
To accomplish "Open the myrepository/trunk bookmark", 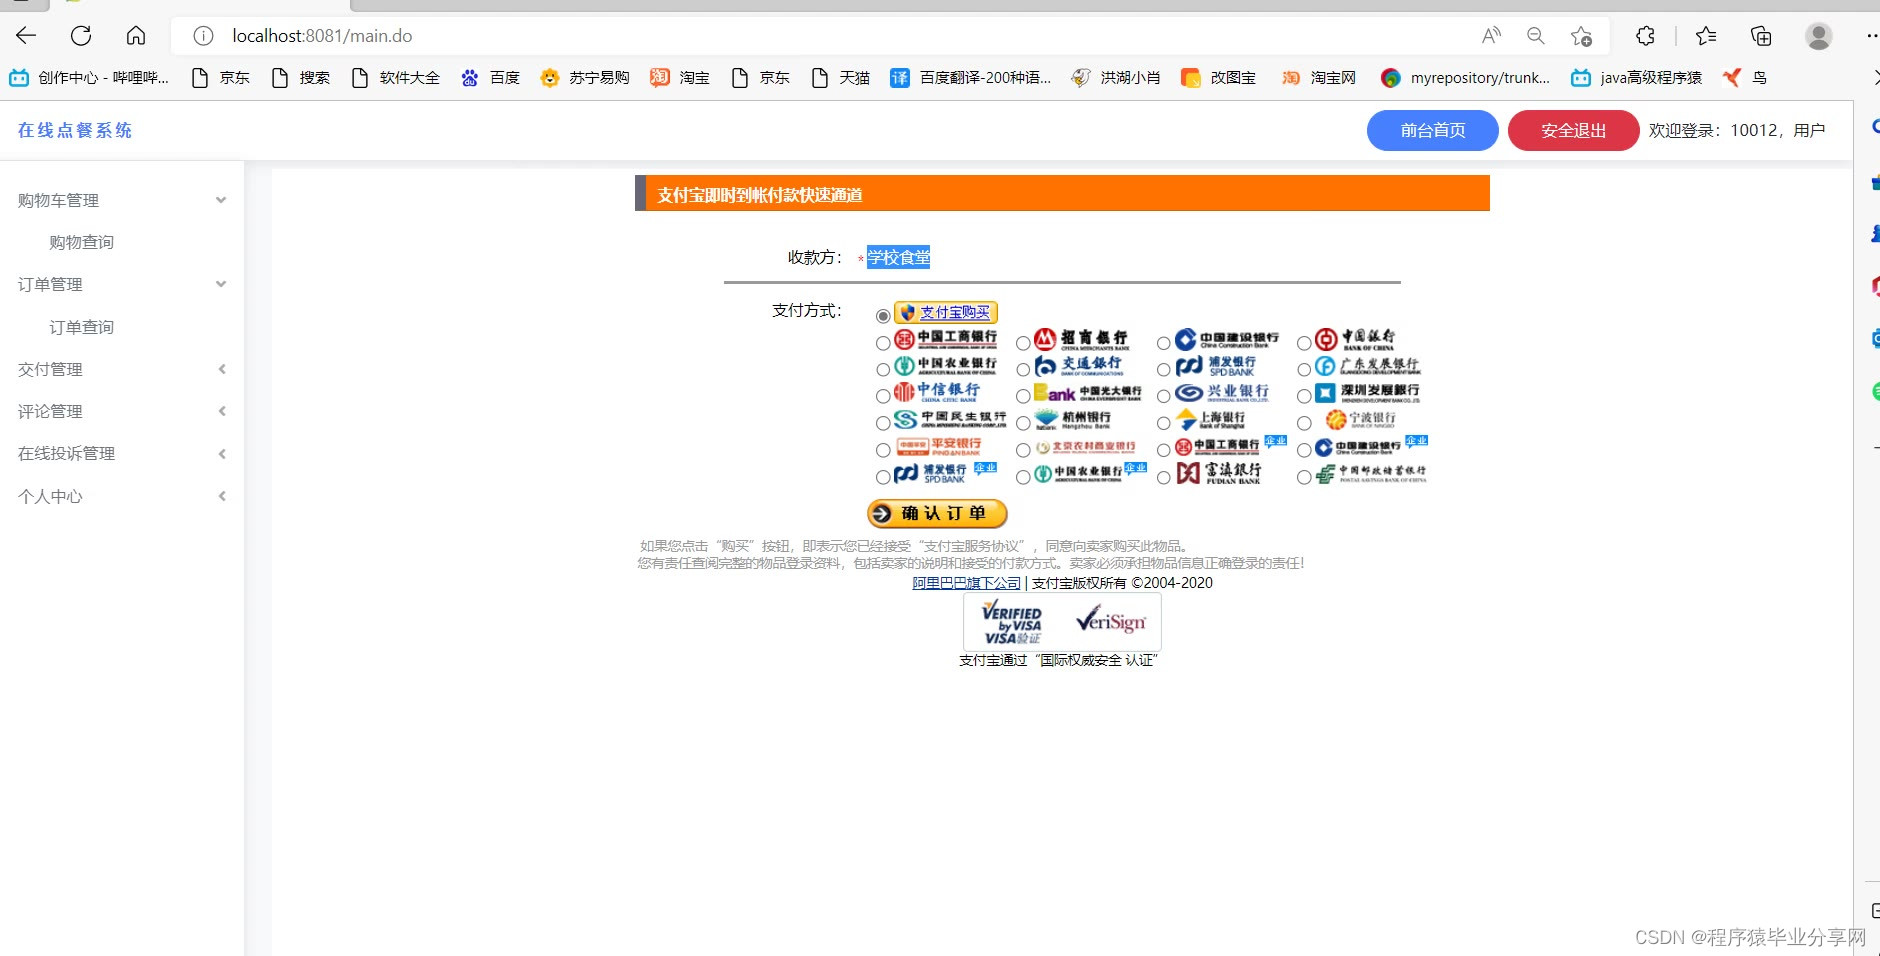I will point(1465,78).
